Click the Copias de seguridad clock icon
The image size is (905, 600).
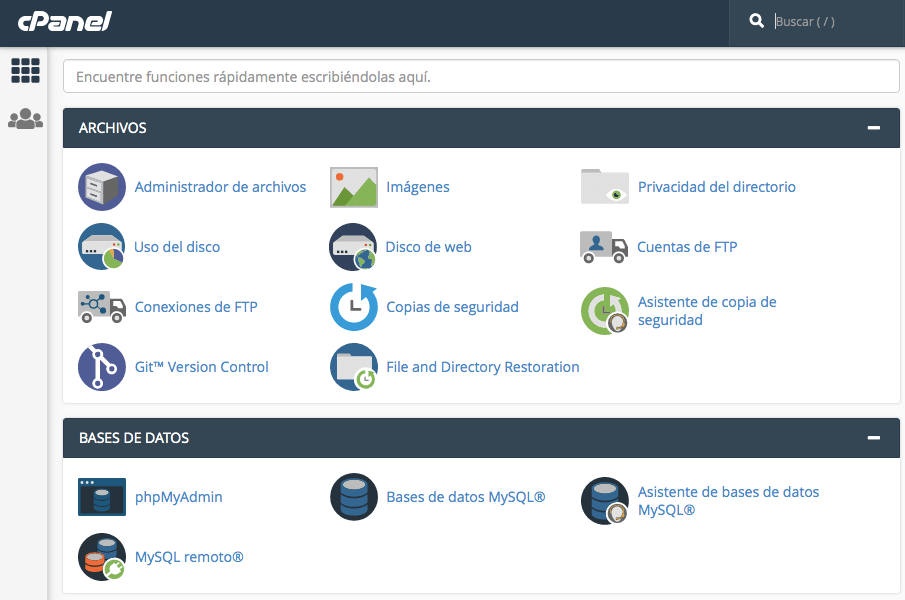pyautogui.click(x=353, y=307)
